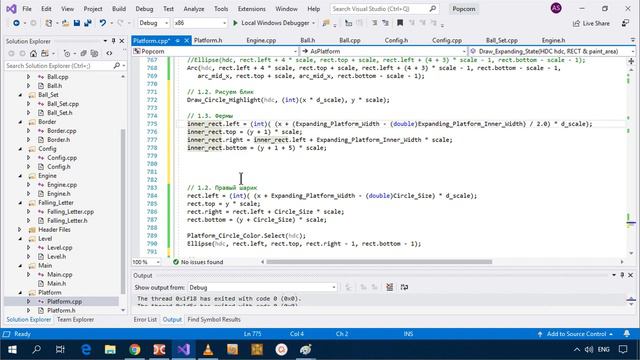Open the AsPlatform class dropdown

pos(383,51)
